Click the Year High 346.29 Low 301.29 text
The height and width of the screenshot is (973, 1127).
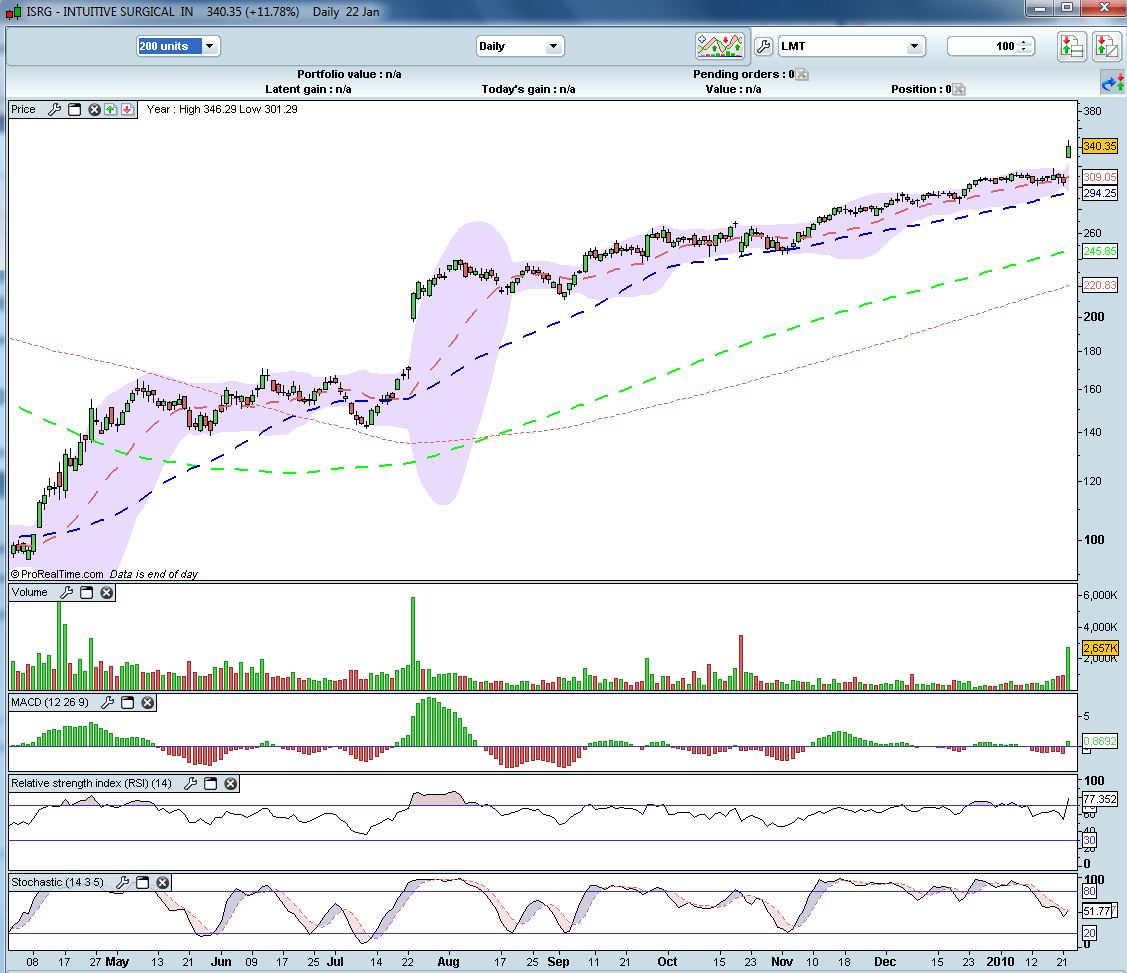[222, 109]
